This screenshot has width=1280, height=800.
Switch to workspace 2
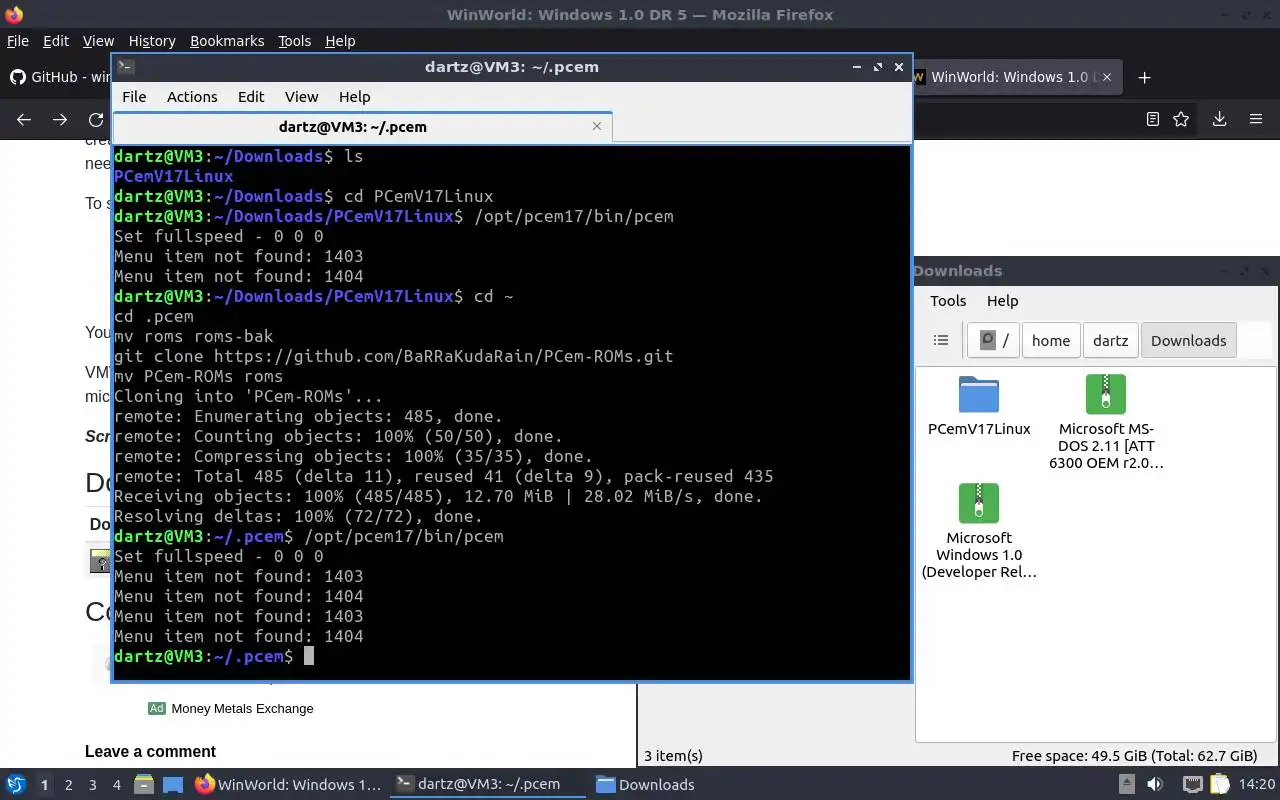click(68, 785)
